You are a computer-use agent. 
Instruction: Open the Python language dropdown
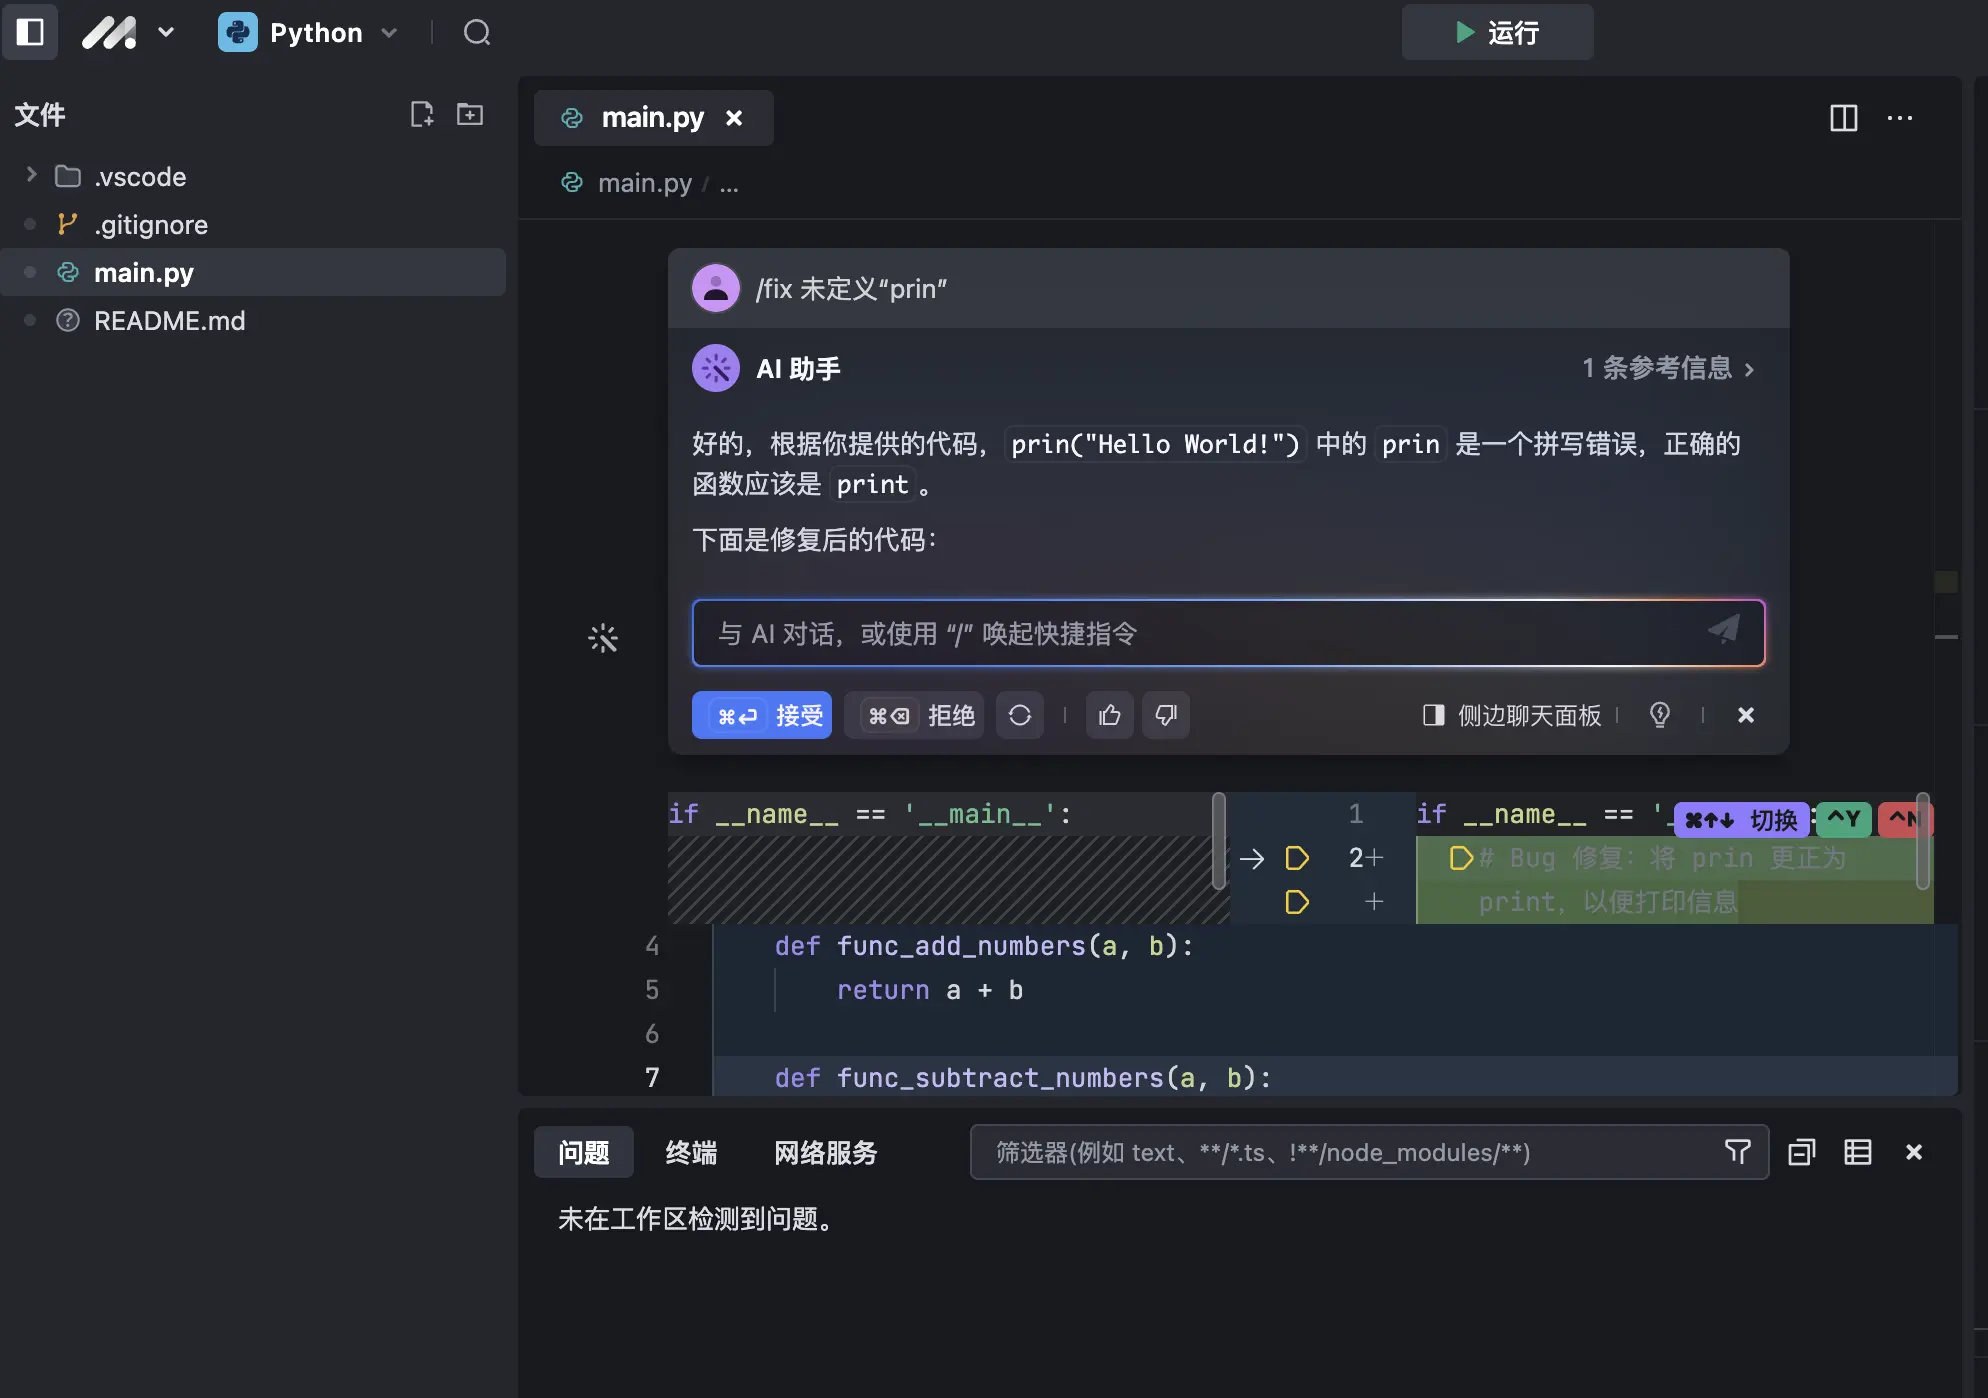[308, 32]
